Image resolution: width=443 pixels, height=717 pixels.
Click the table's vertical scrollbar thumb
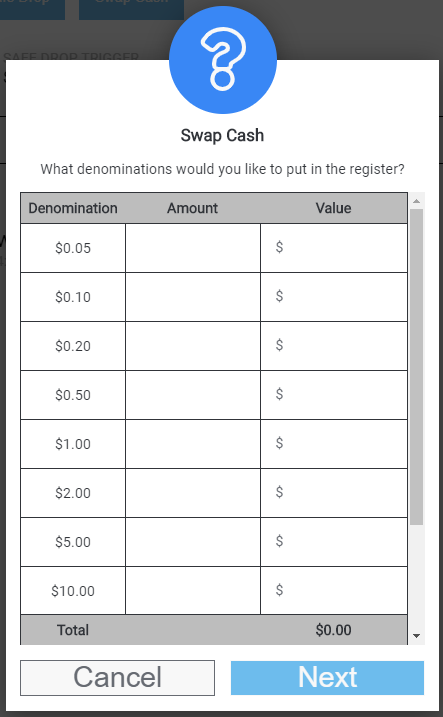click(416, 367)
